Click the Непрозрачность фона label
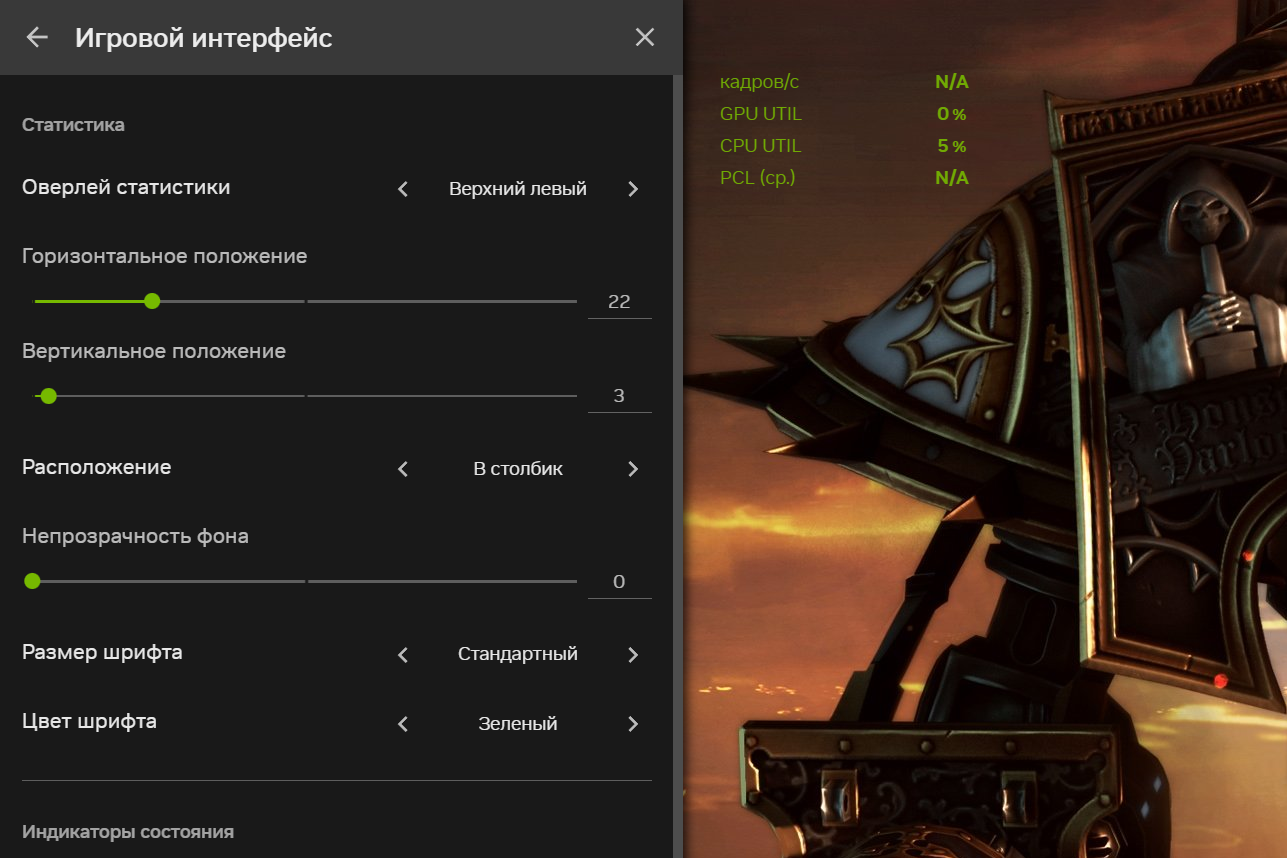Viewport: 1287px width, 858px height. [x=135, y=536]
